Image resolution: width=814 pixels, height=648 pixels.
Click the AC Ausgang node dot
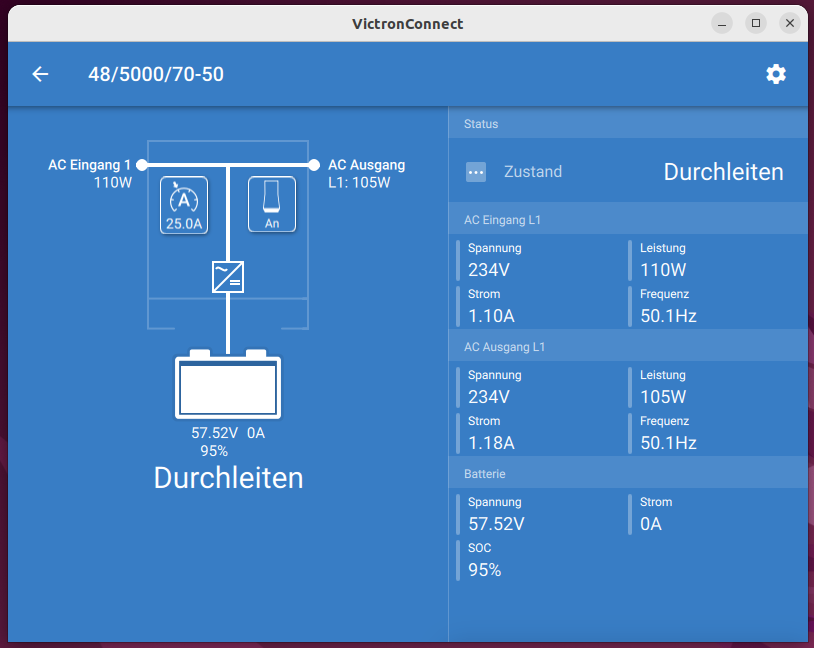click(x=314, y=165)
